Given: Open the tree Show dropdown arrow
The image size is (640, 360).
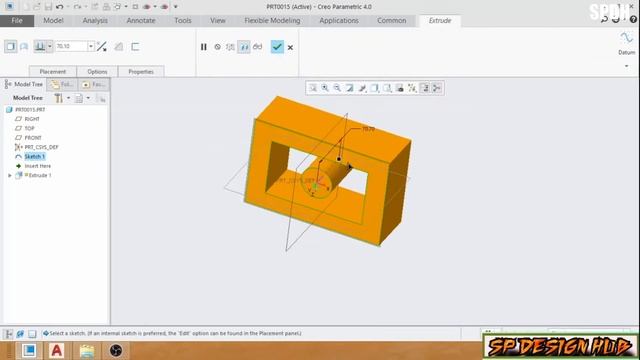Looking at the screenshot, I should [88, 98].
